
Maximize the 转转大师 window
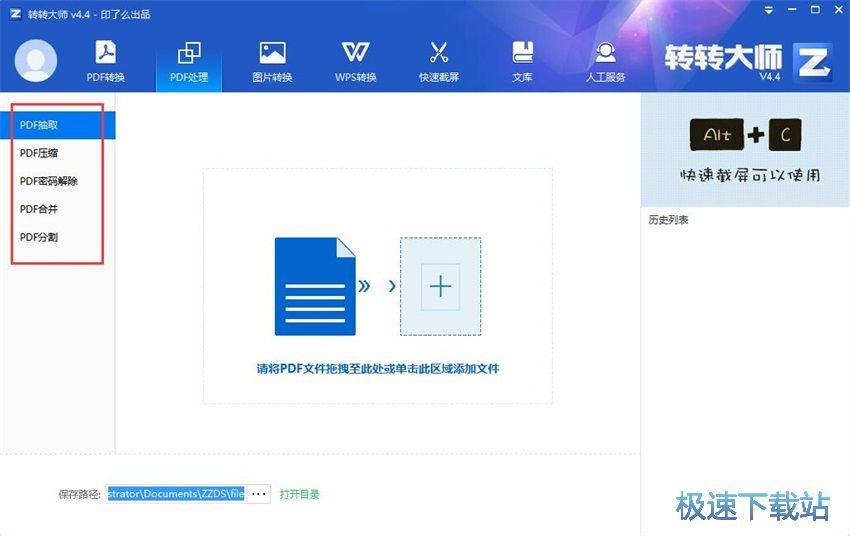(x=815, y=10)
